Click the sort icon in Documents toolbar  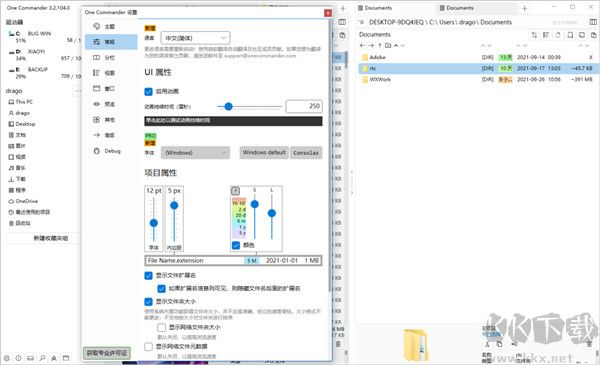534,35
